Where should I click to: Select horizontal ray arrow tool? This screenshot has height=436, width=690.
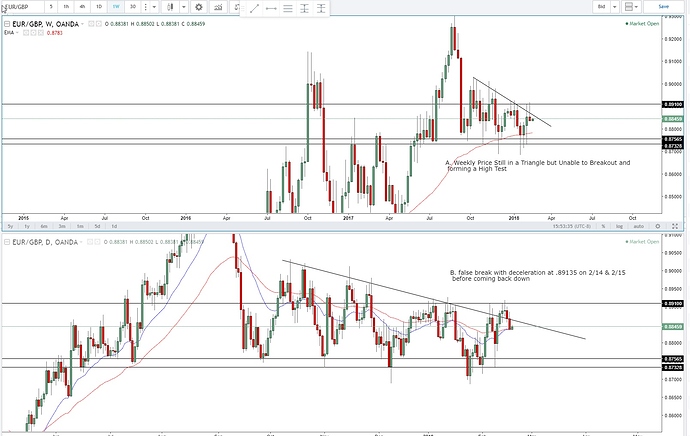tap(271, 8)
